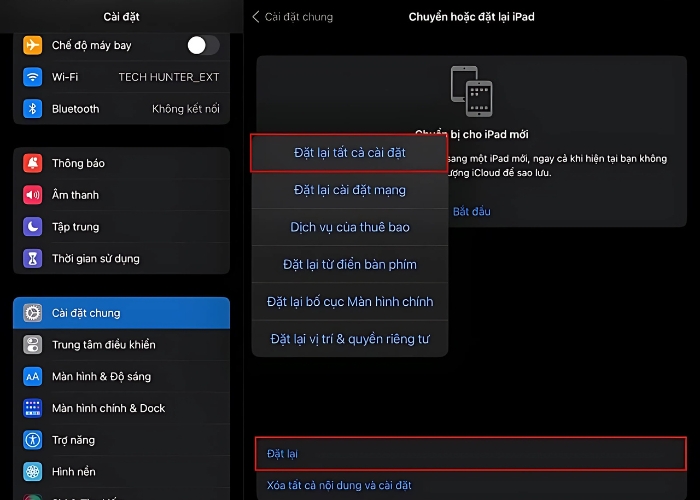Open Thời gian sử dụng hourglass icon

pos(33,259)
